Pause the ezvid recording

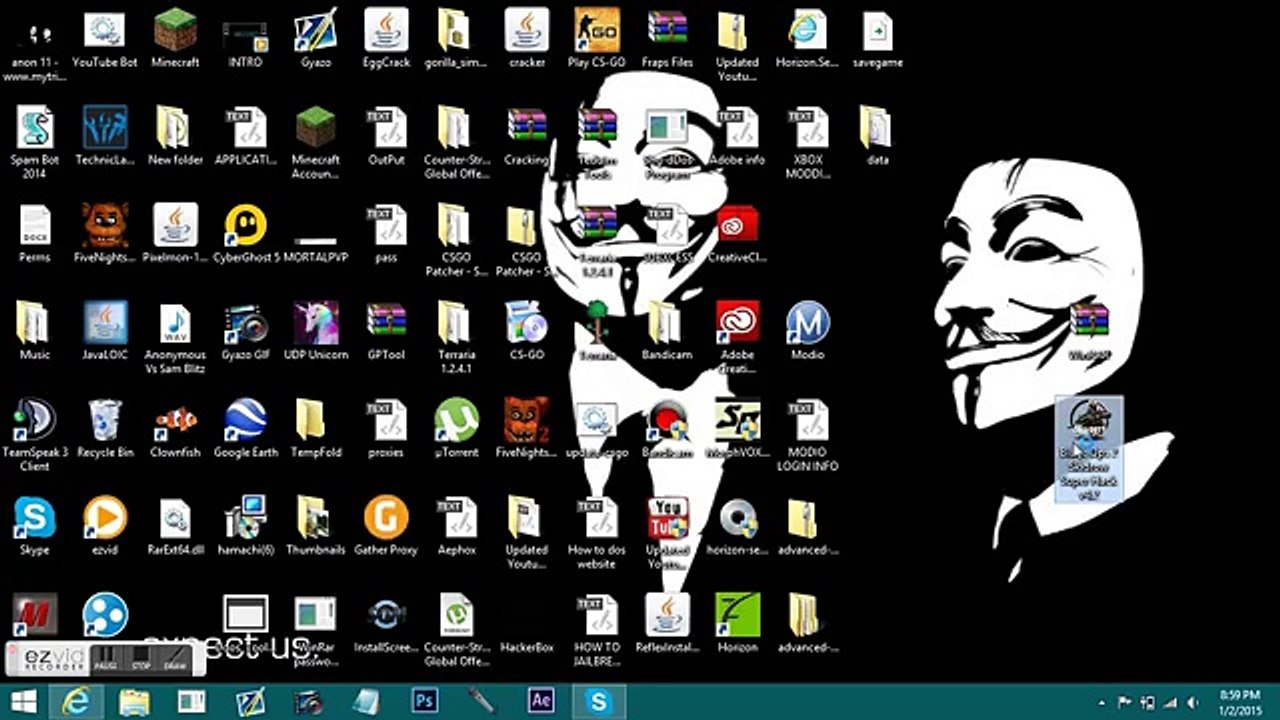point(105,659)
